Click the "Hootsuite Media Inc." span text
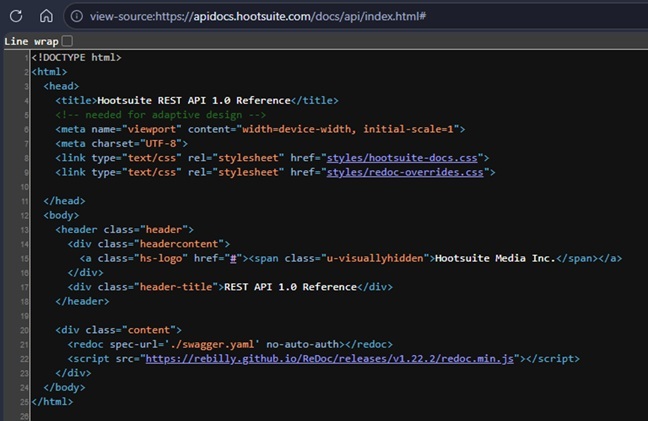The width and height of the screenshot is (648, 421). click(x=496, y=258)
